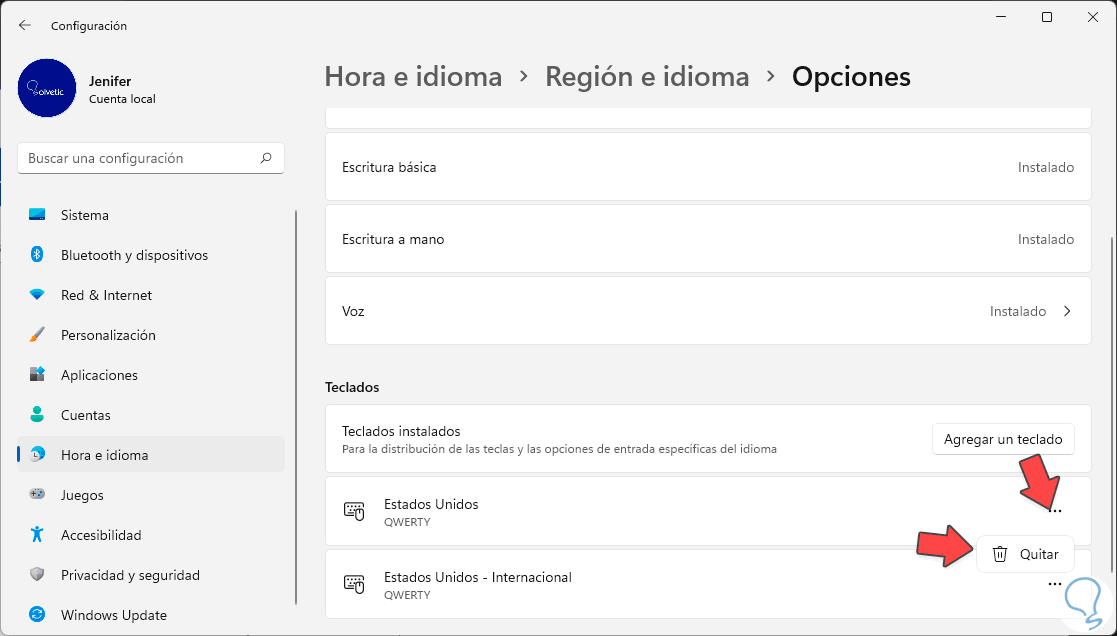Open the Juegos section
The height and width of the screenshot is (636, 1117).
tap(82, 495)
